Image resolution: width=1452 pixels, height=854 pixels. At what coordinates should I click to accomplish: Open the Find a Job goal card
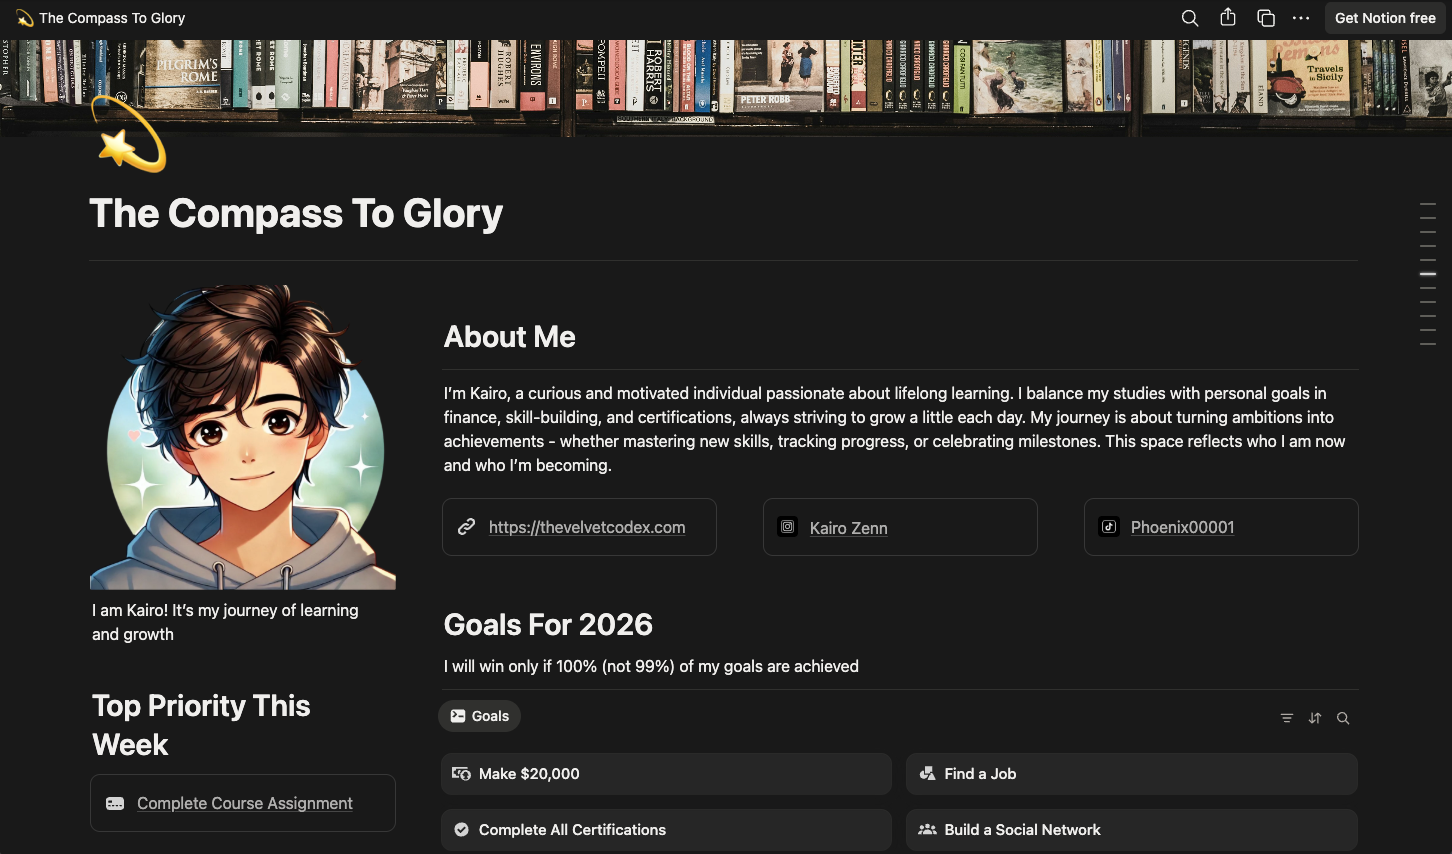(1131, 774)
